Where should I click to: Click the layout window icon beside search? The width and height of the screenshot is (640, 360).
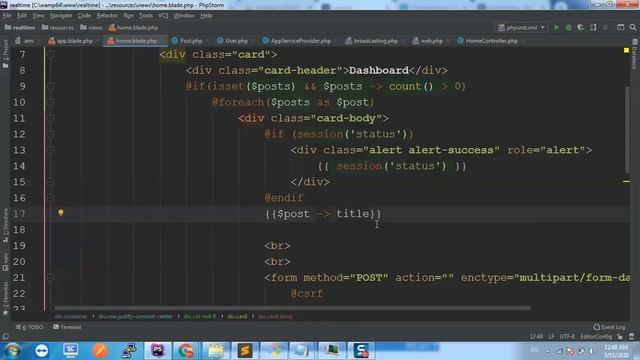620,27
